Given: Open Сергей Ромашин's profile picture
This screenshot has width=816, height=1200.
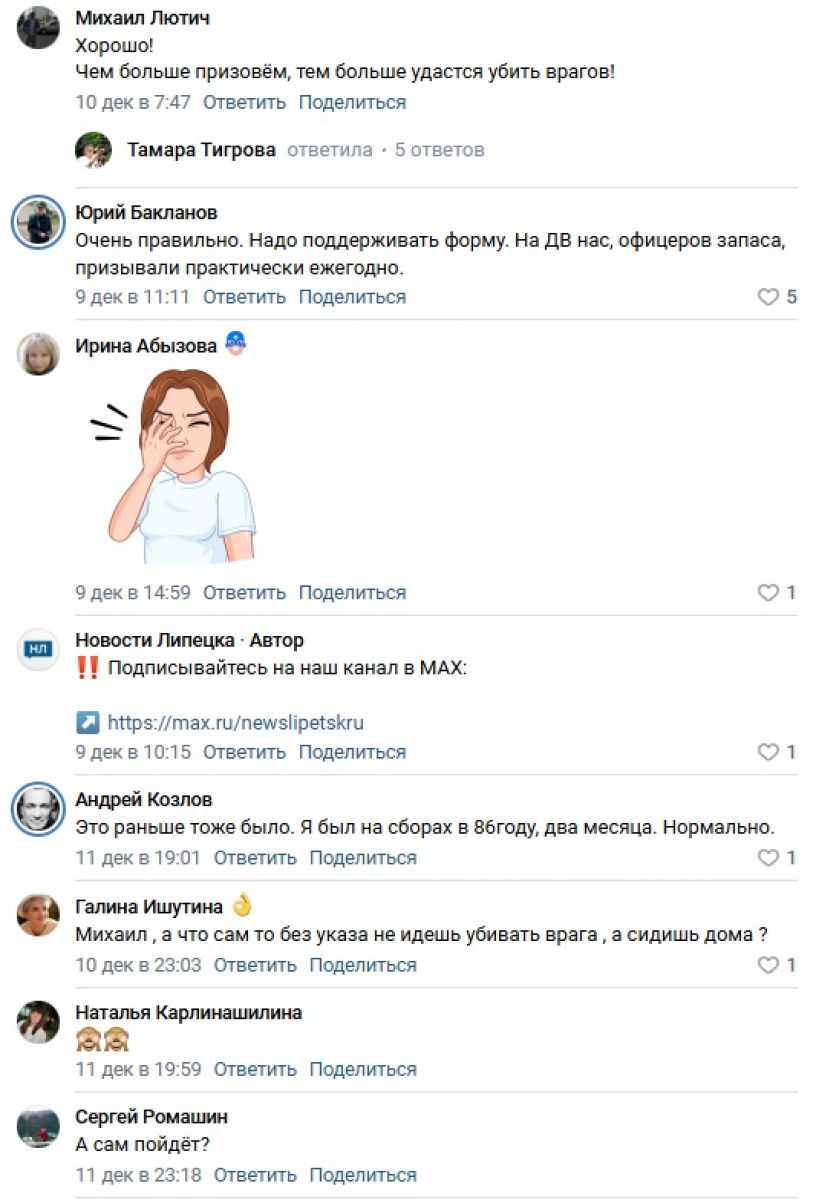Looking at the screenshot, I should (38, 1127).
